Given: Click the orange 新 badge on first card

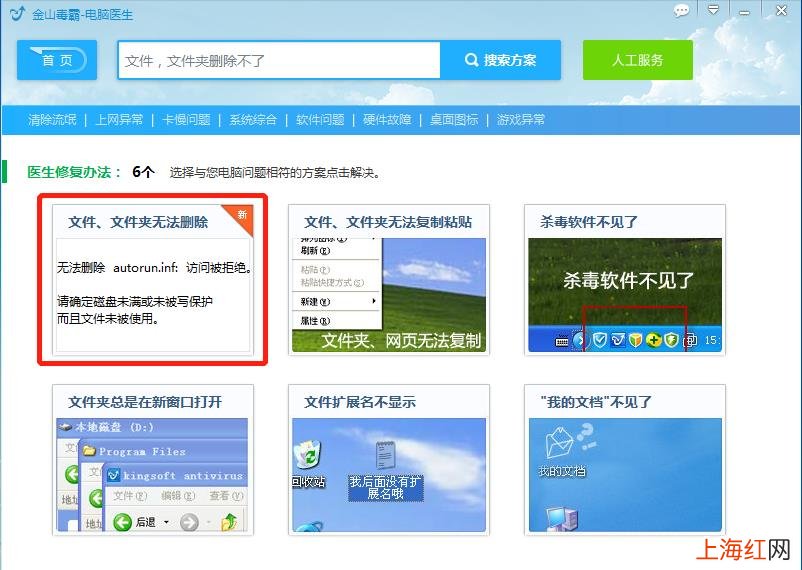Looking at the screenshot, I should [x=242, y=215].
